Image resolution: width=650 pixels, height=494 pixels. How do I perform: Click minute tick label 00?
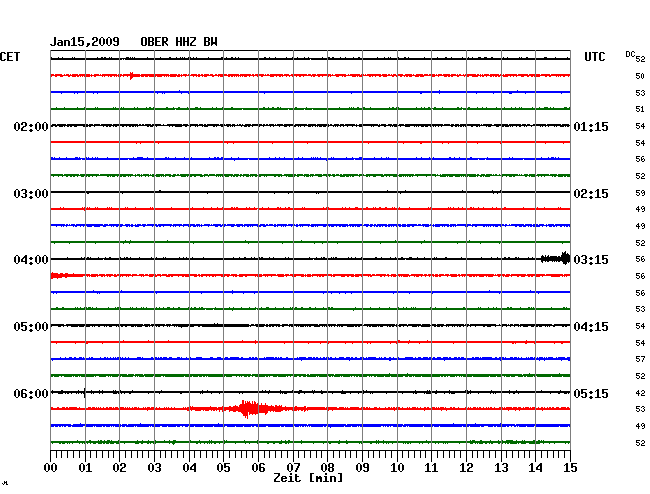51,468
